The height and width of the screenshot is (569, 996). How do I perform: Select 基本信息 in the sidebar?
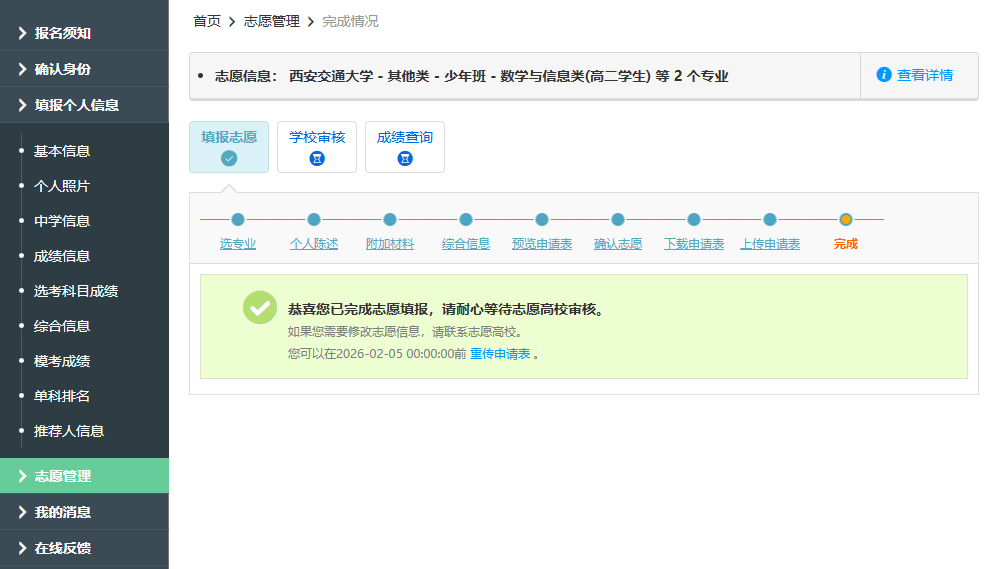(62, 151)
